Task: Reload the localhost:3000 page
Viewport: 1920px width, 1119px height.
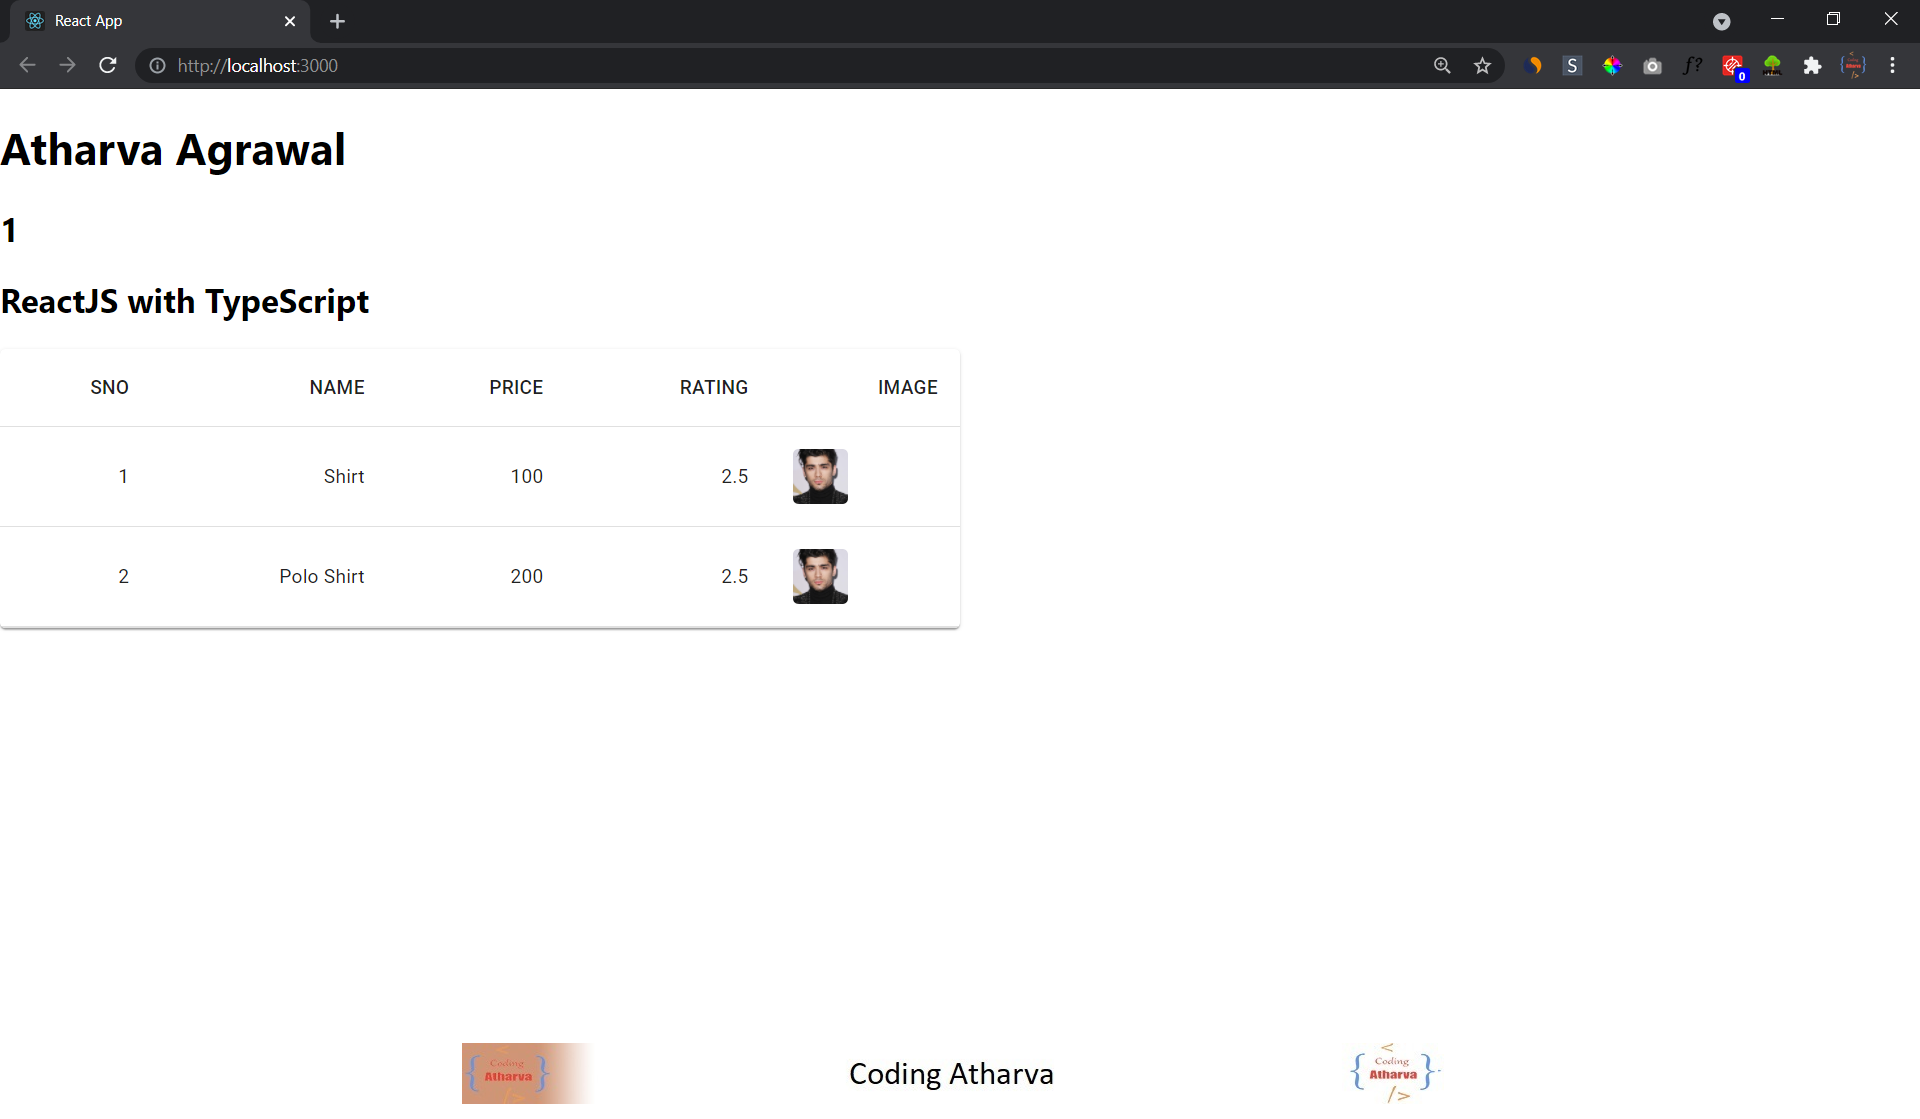Action: click(107, 65)
